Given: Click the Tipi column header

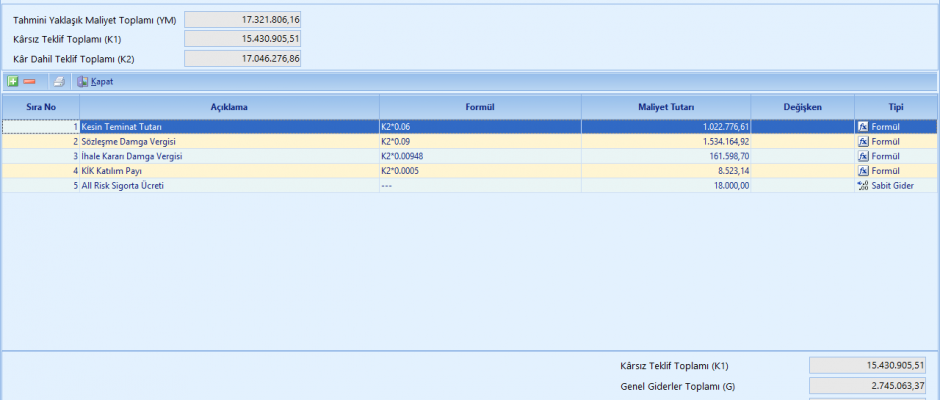Looking at the screenshot, I should click(x=895, y=107).
